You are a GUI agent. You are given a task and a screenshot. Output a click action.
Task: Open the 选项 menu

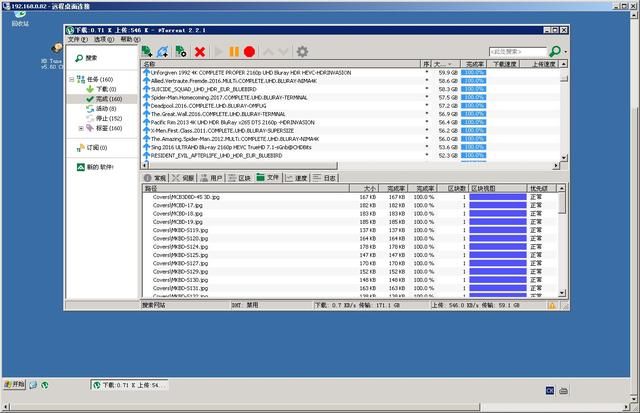104,39
